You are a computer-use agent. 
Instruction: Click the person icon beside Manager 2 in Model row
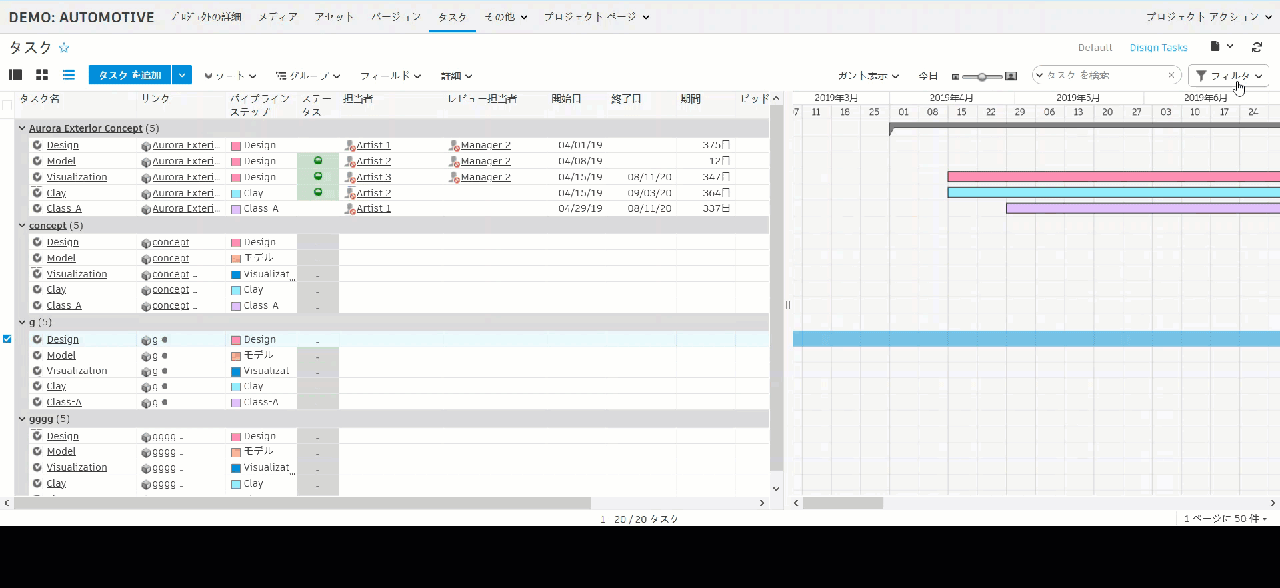pos(454,162)
